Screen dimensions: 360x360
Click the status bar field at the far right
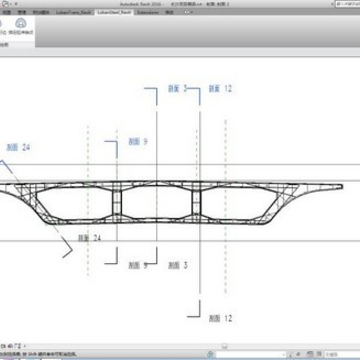[x=342, y=354]
